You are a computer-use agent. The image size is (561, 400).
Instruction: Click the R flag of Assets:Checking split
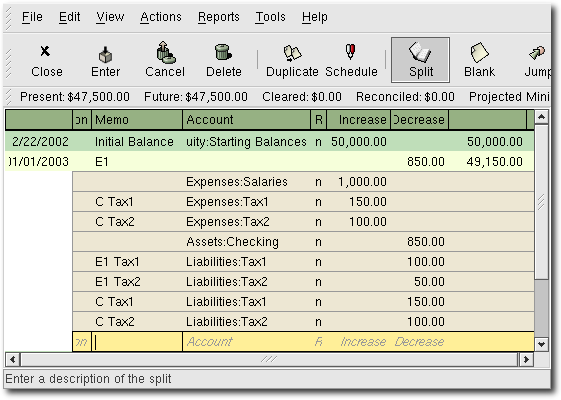pos(318,242)
